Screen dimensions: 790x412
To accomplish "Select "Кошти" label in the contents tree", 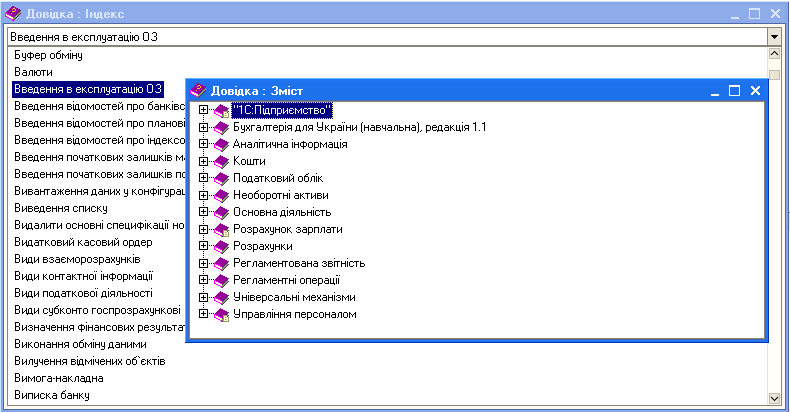I will [249, 161].
